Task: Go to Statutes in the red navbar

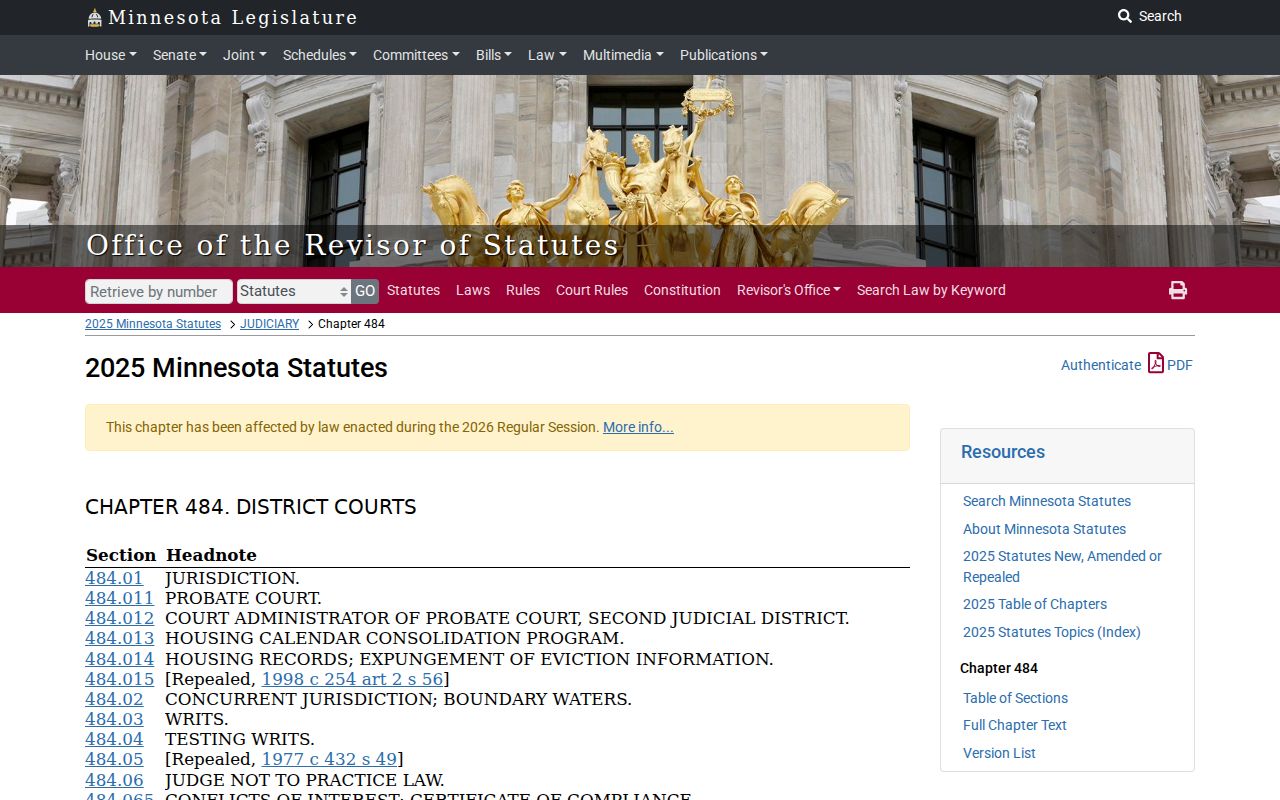Action: click(x=413, y=290)
